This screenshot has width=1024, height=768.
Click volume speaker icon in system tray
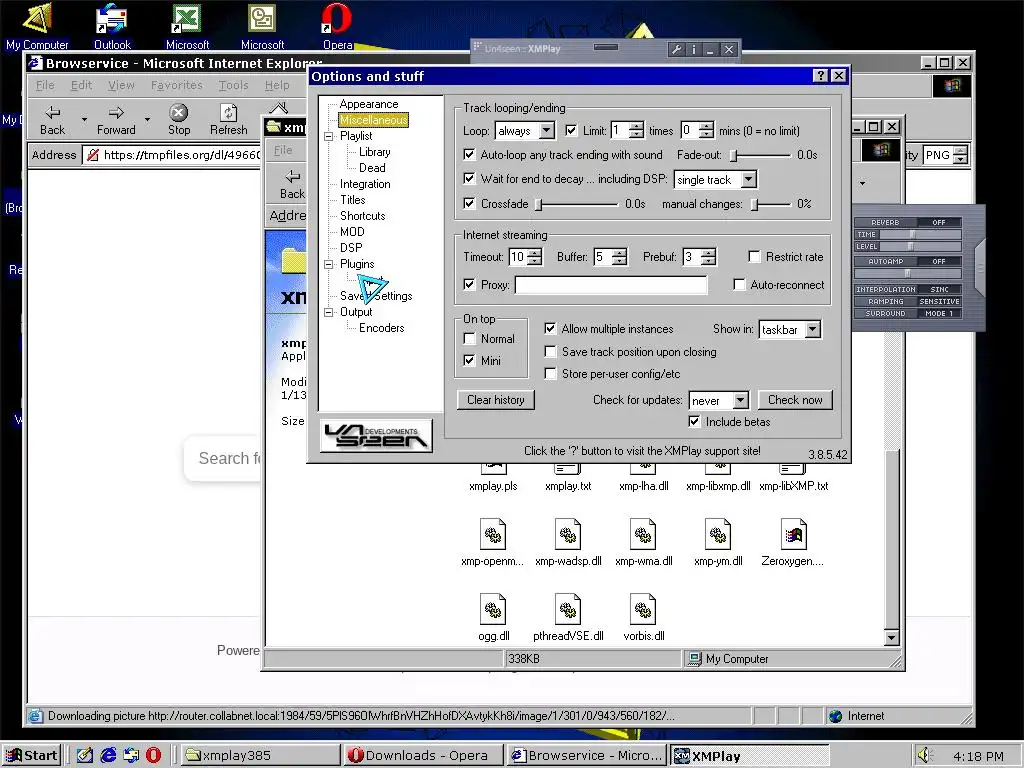(x=923, y=756)
